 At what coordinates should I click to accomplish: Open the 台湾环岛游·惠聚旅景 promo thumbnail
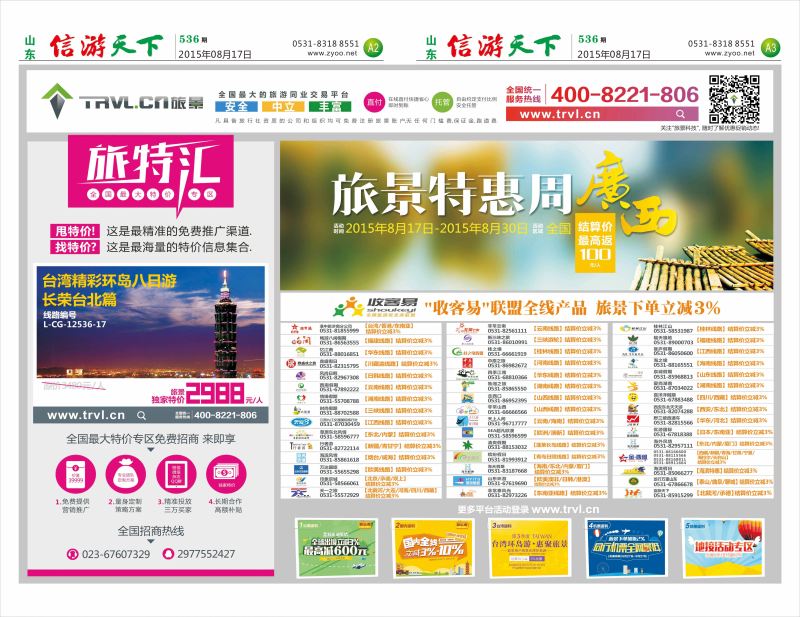[x=529, y=548]
